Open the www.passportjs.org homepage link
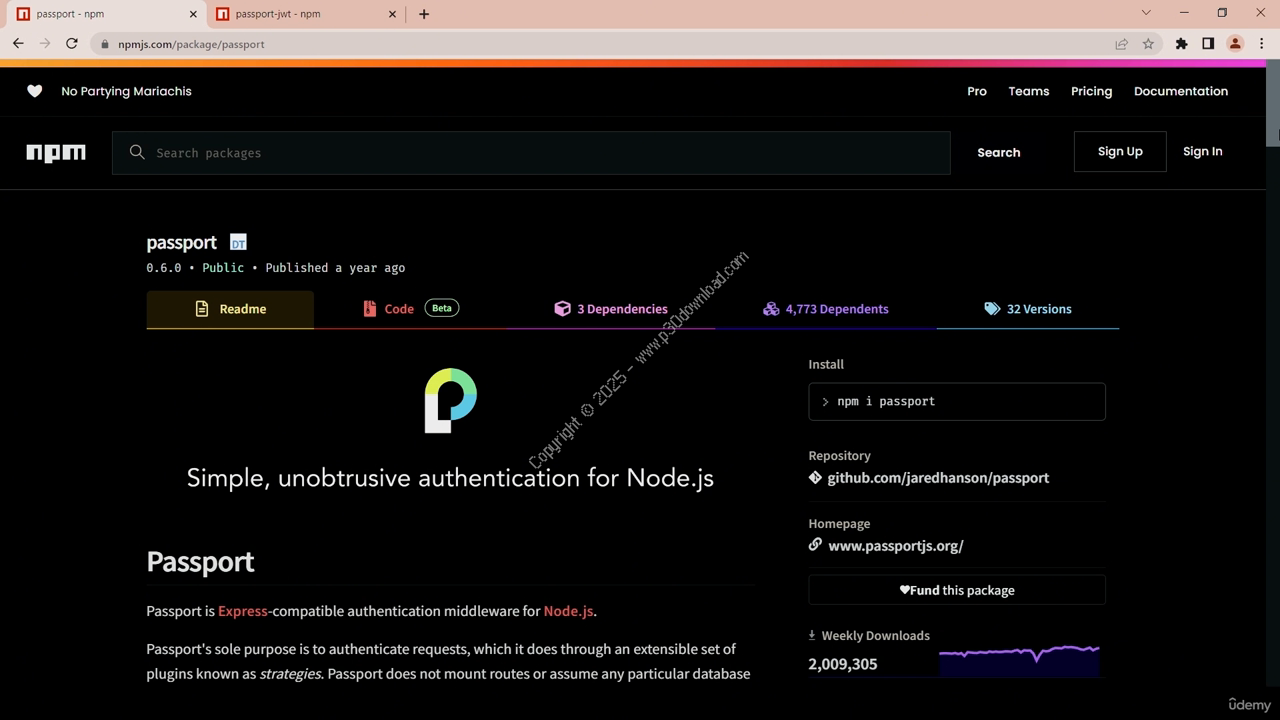The height and width of the screenshot is (720, 1280). (896, 546)
